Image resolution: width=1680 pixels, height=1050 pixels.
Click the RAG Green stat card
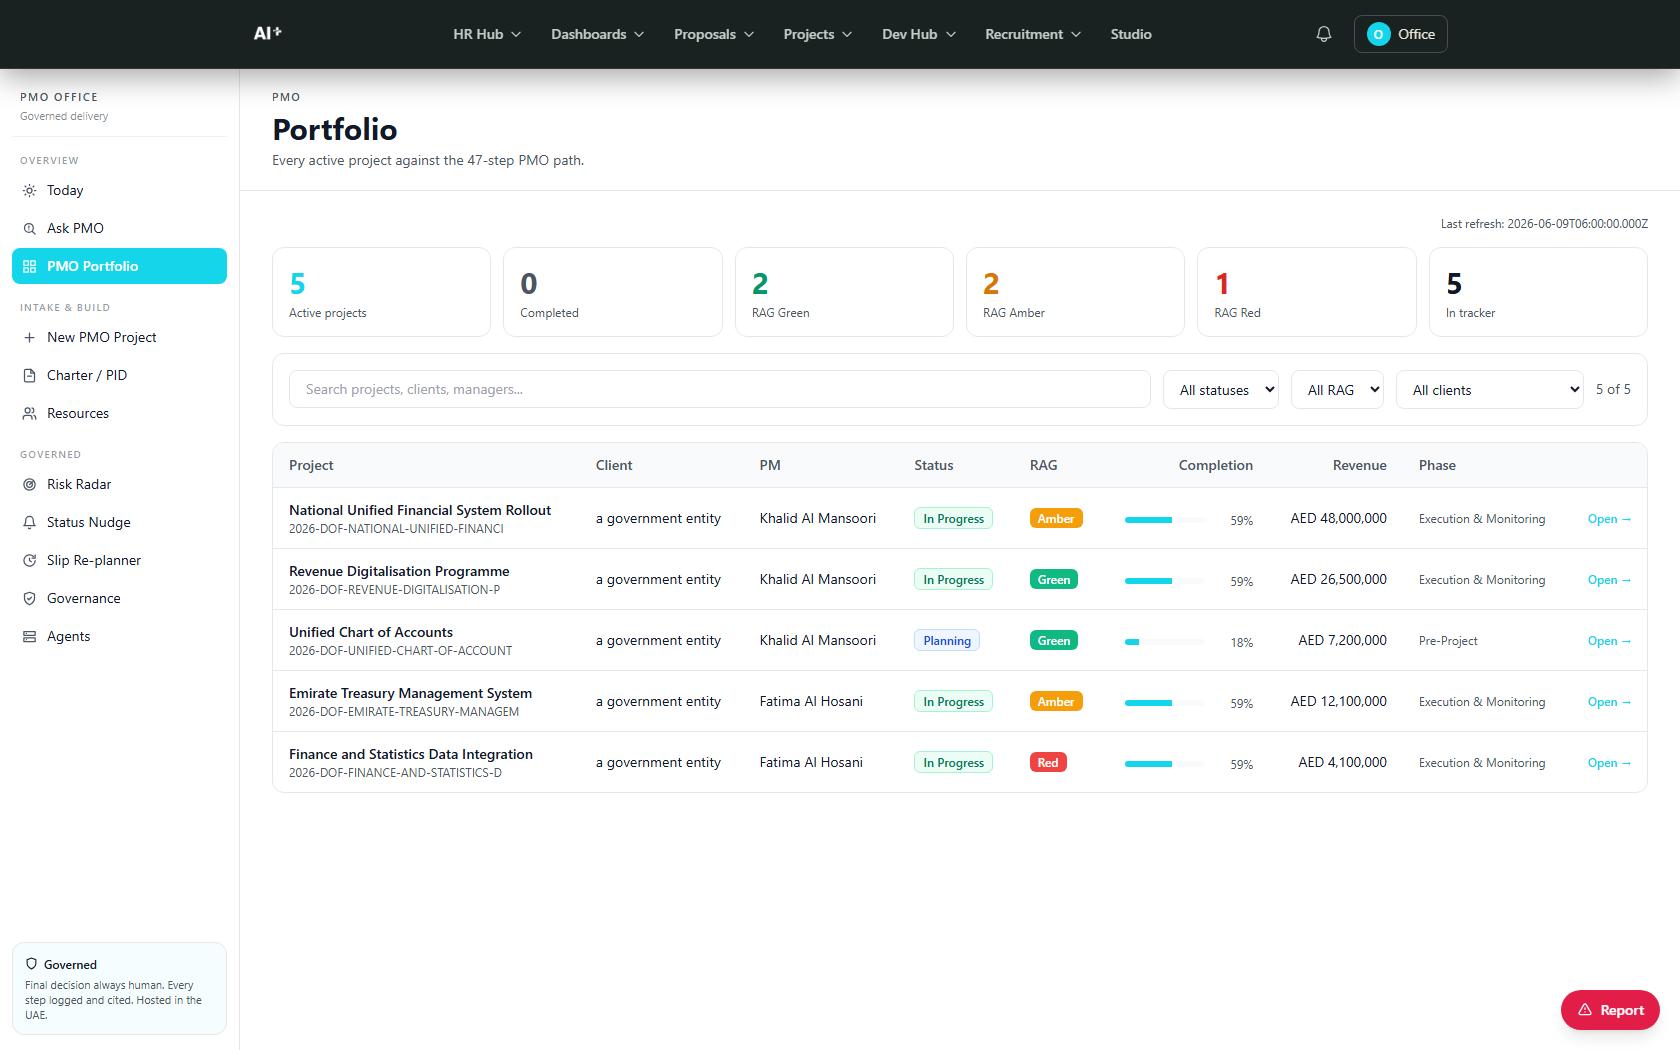[x=844, y=292]
